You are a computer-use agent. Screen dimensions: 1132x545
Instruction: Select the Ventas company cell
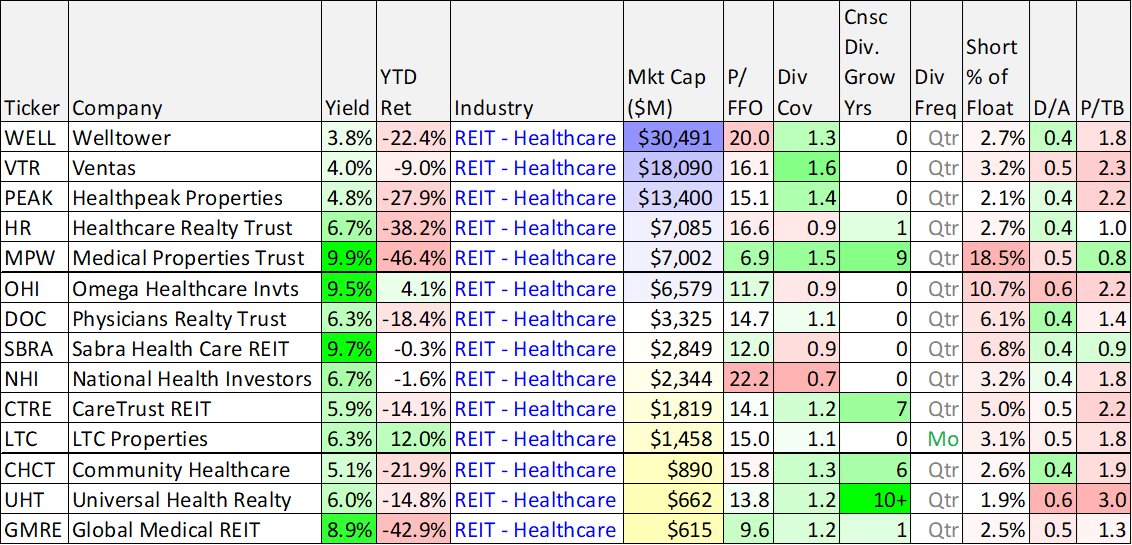point(195,167)
